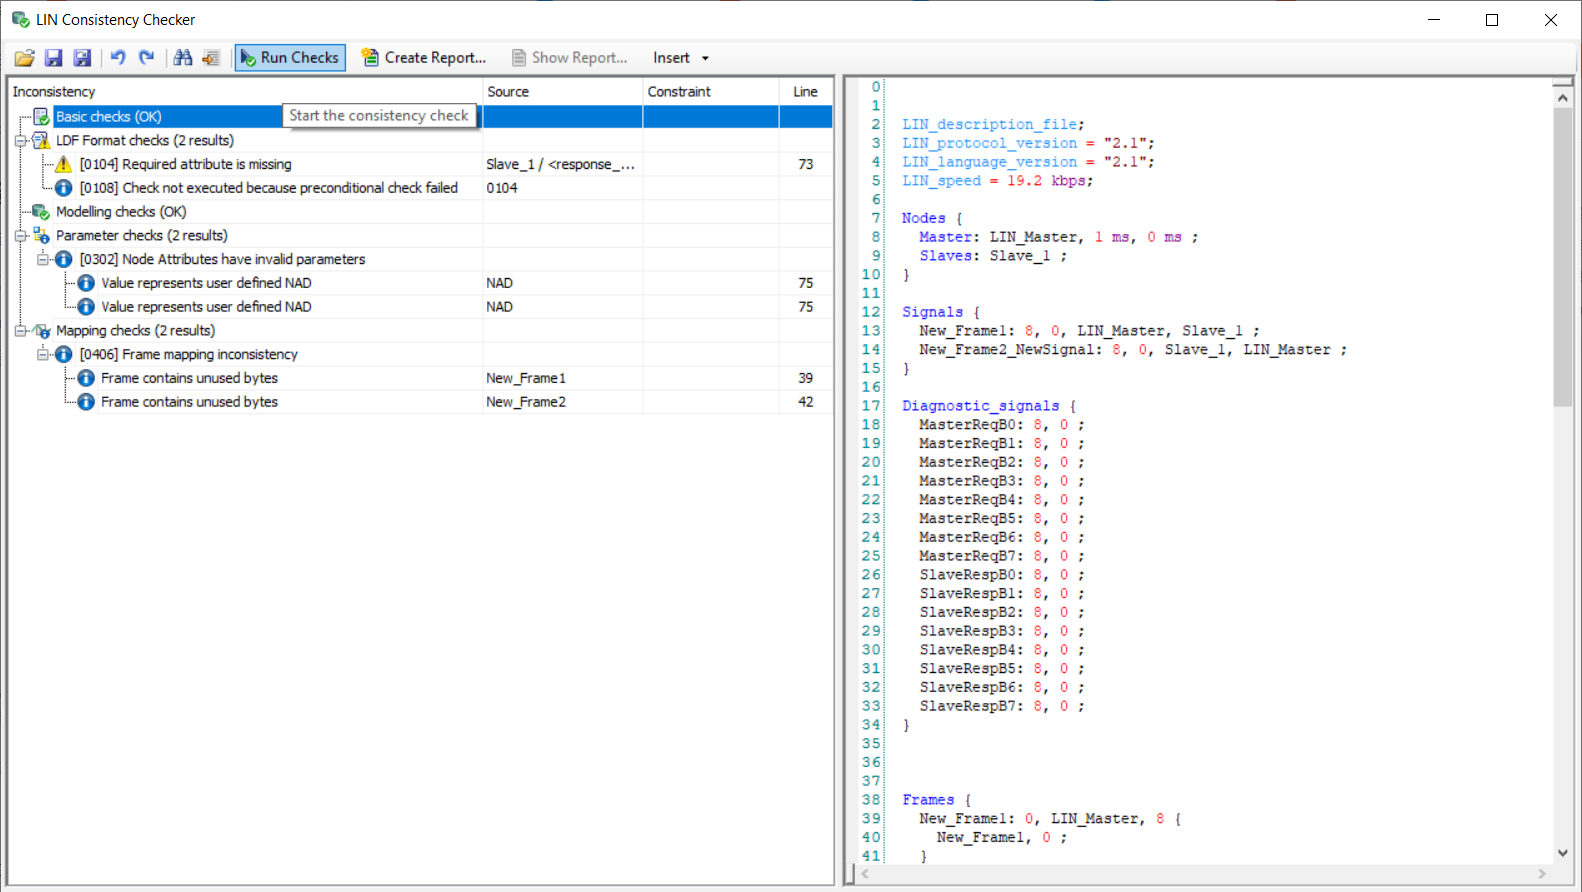The height and width of the screenshot is (892, 1582).
Task: Click the Line column header
Action: tap(806, 91)
